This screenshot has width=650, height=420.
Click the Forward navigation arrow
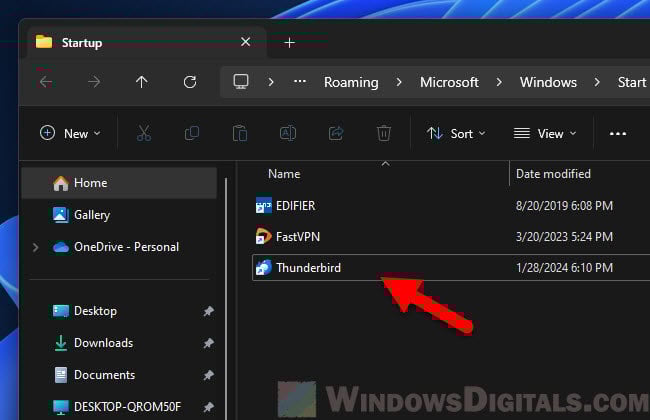(94, 82)
